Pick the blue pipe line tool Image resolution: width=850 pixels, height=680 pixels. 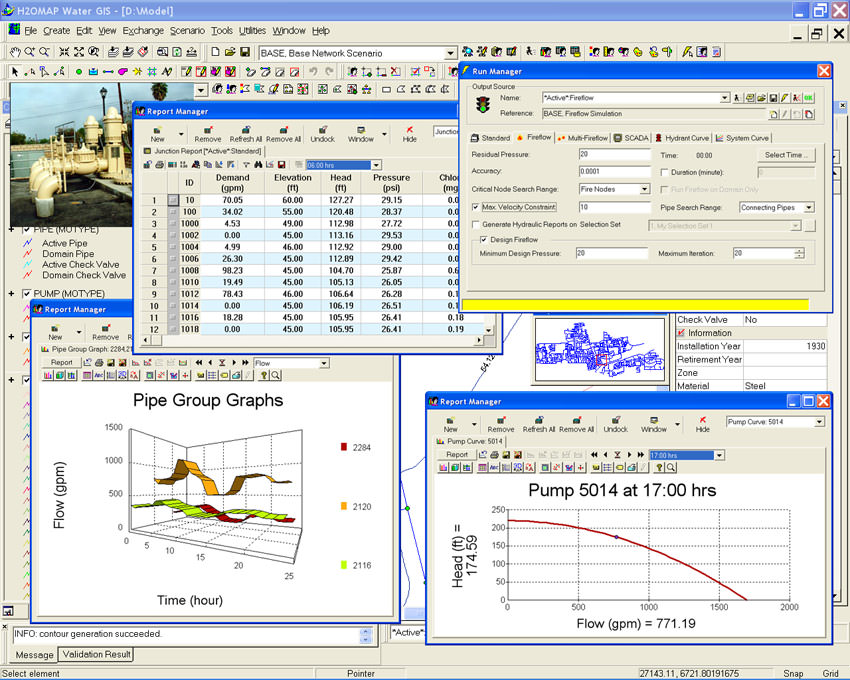pos(108,72)
